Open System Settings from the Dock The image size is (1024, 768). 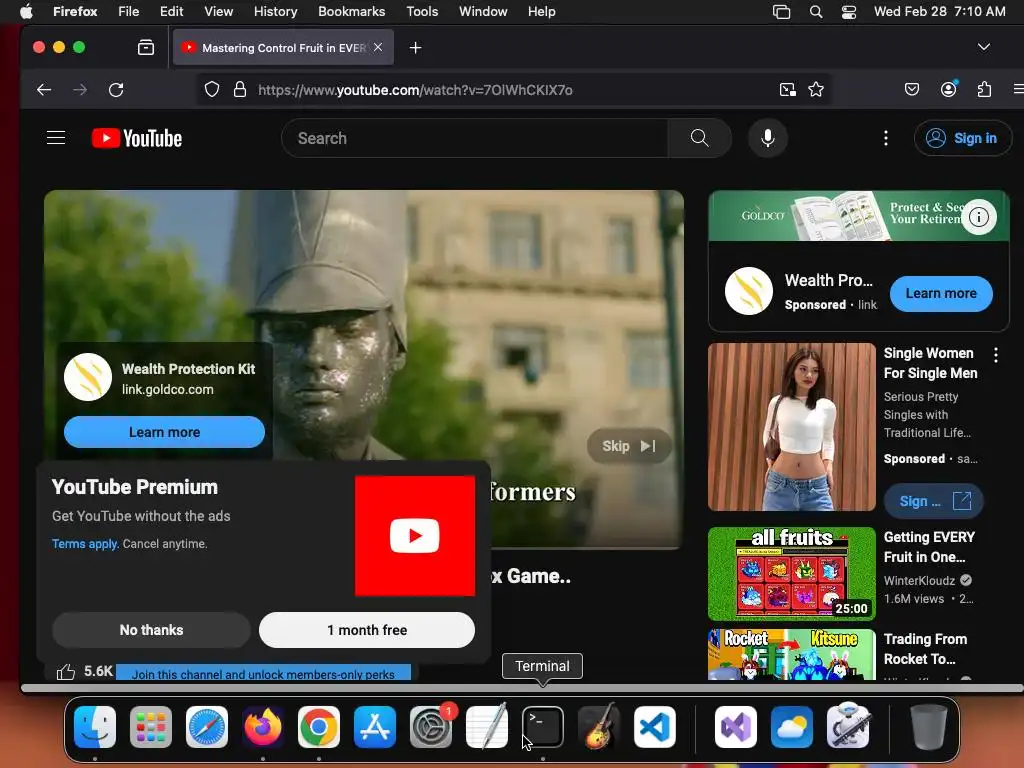431,727
